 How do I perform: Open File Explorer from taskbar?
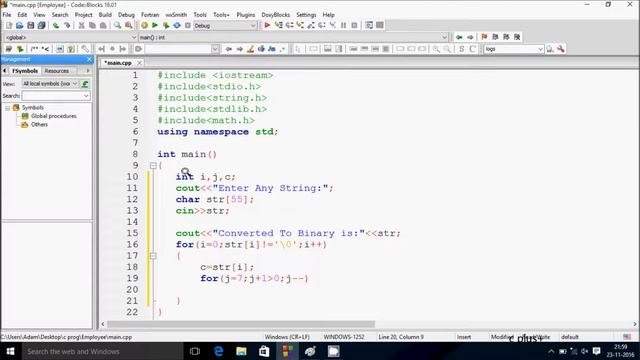click(x=241, y=351)
